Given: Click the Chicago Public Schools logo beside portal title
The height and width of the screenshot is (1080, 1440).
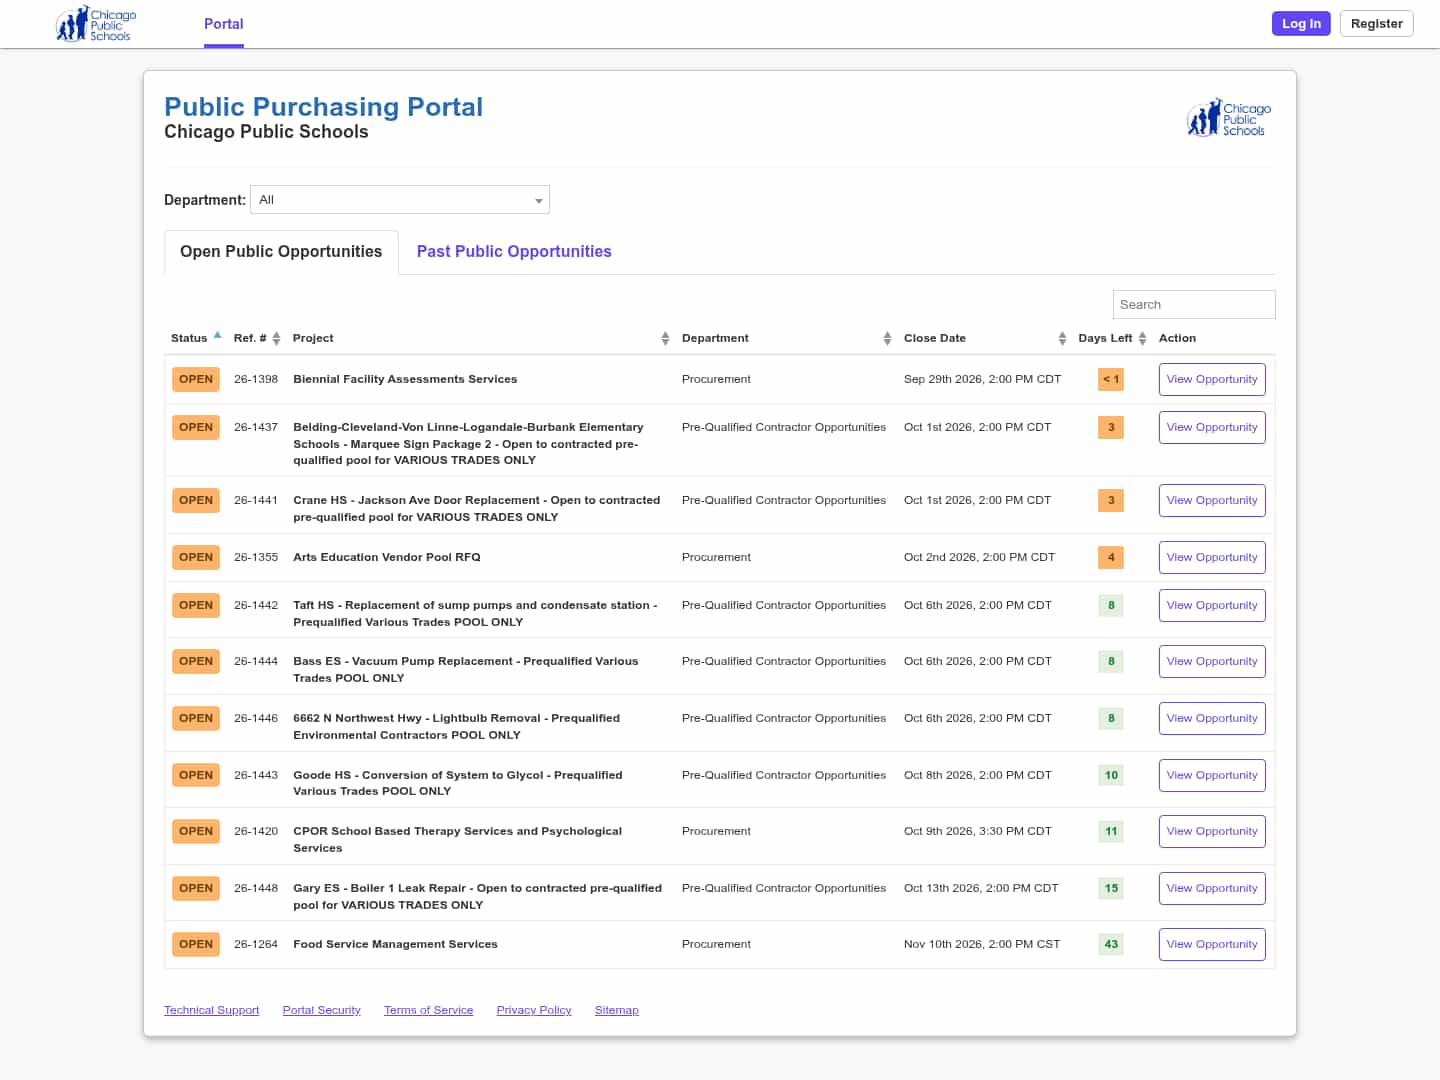Looking at the screenshot, I should [1229, 118].
